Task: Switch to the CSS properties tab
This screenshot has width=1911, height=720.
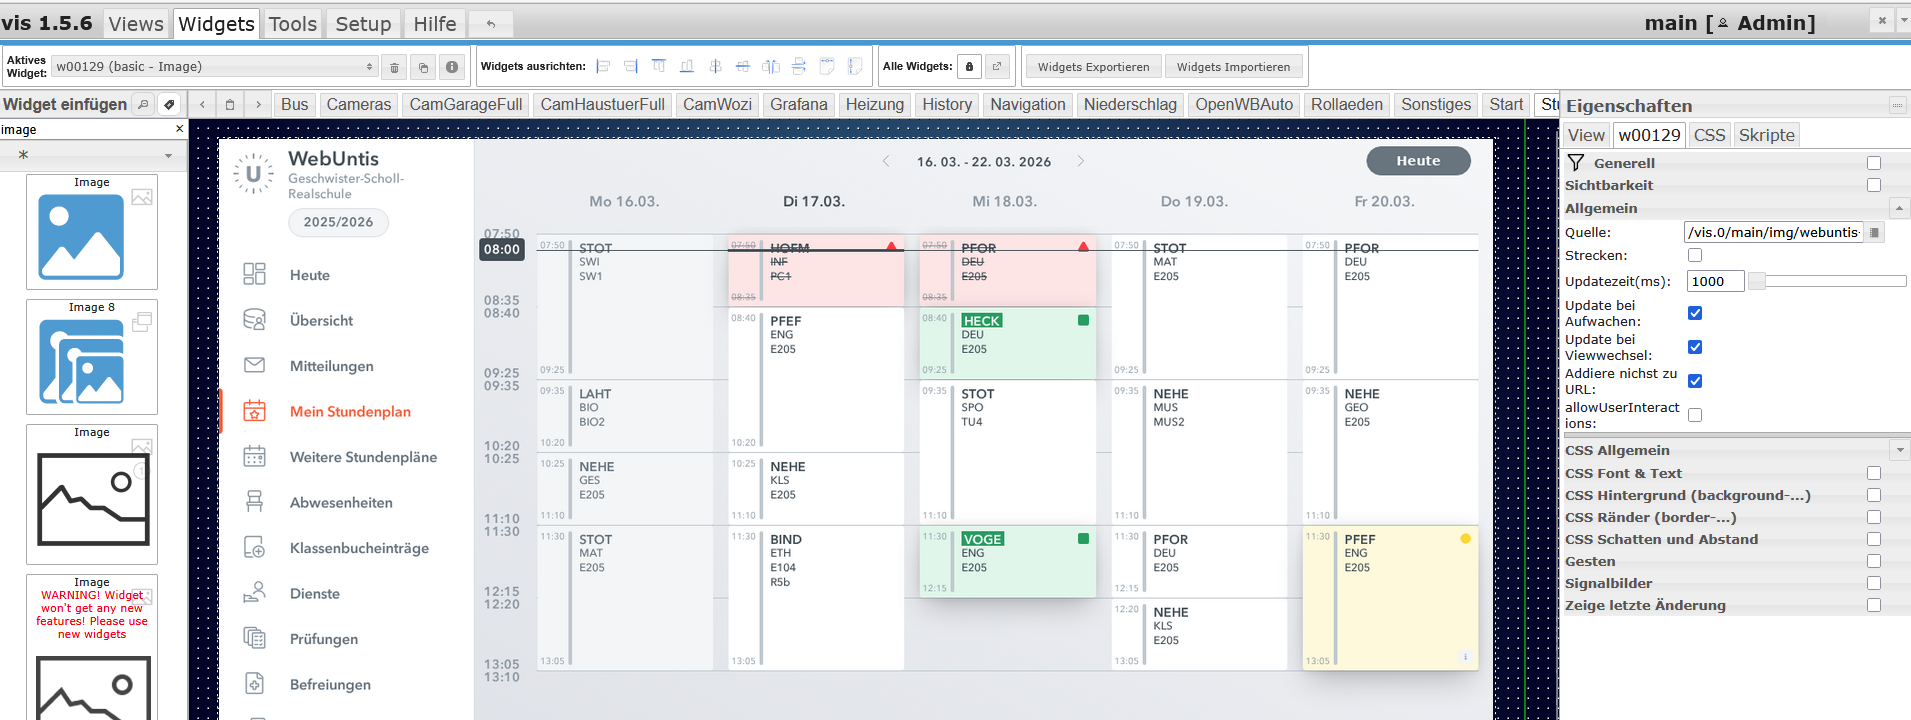Action: click(x=1709, y=135)
